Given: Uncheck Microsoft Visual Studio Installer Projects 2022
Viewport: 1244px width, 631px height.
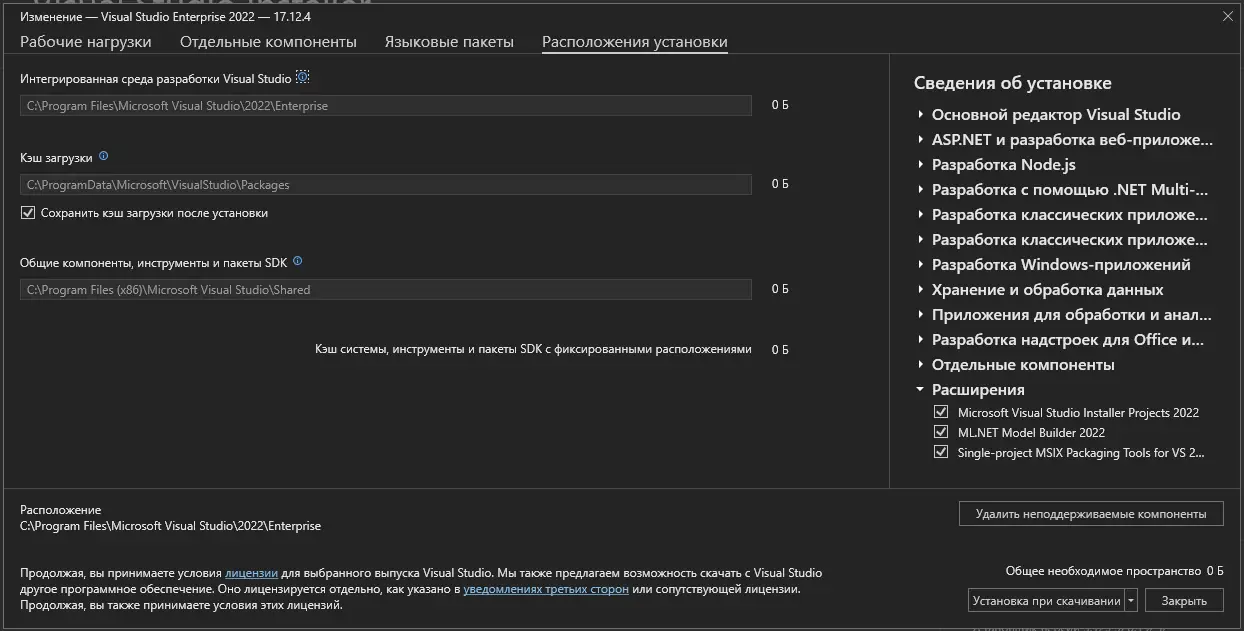Looking at the screenshot, I should click(x=940, y=412).
